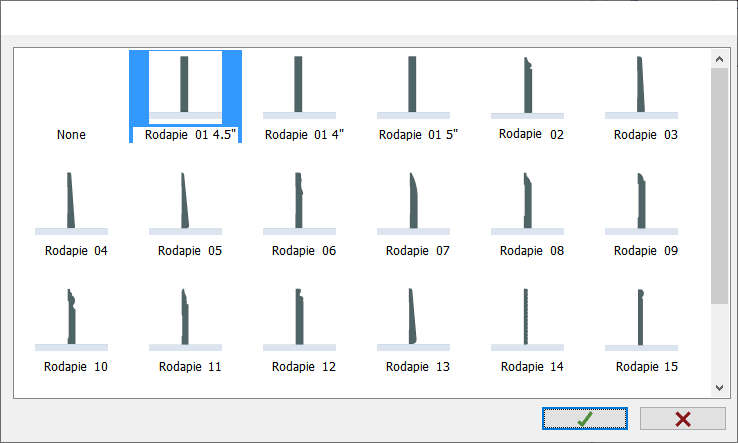Choose the Rodapie 09 profile thumbnail

point(641,203)
